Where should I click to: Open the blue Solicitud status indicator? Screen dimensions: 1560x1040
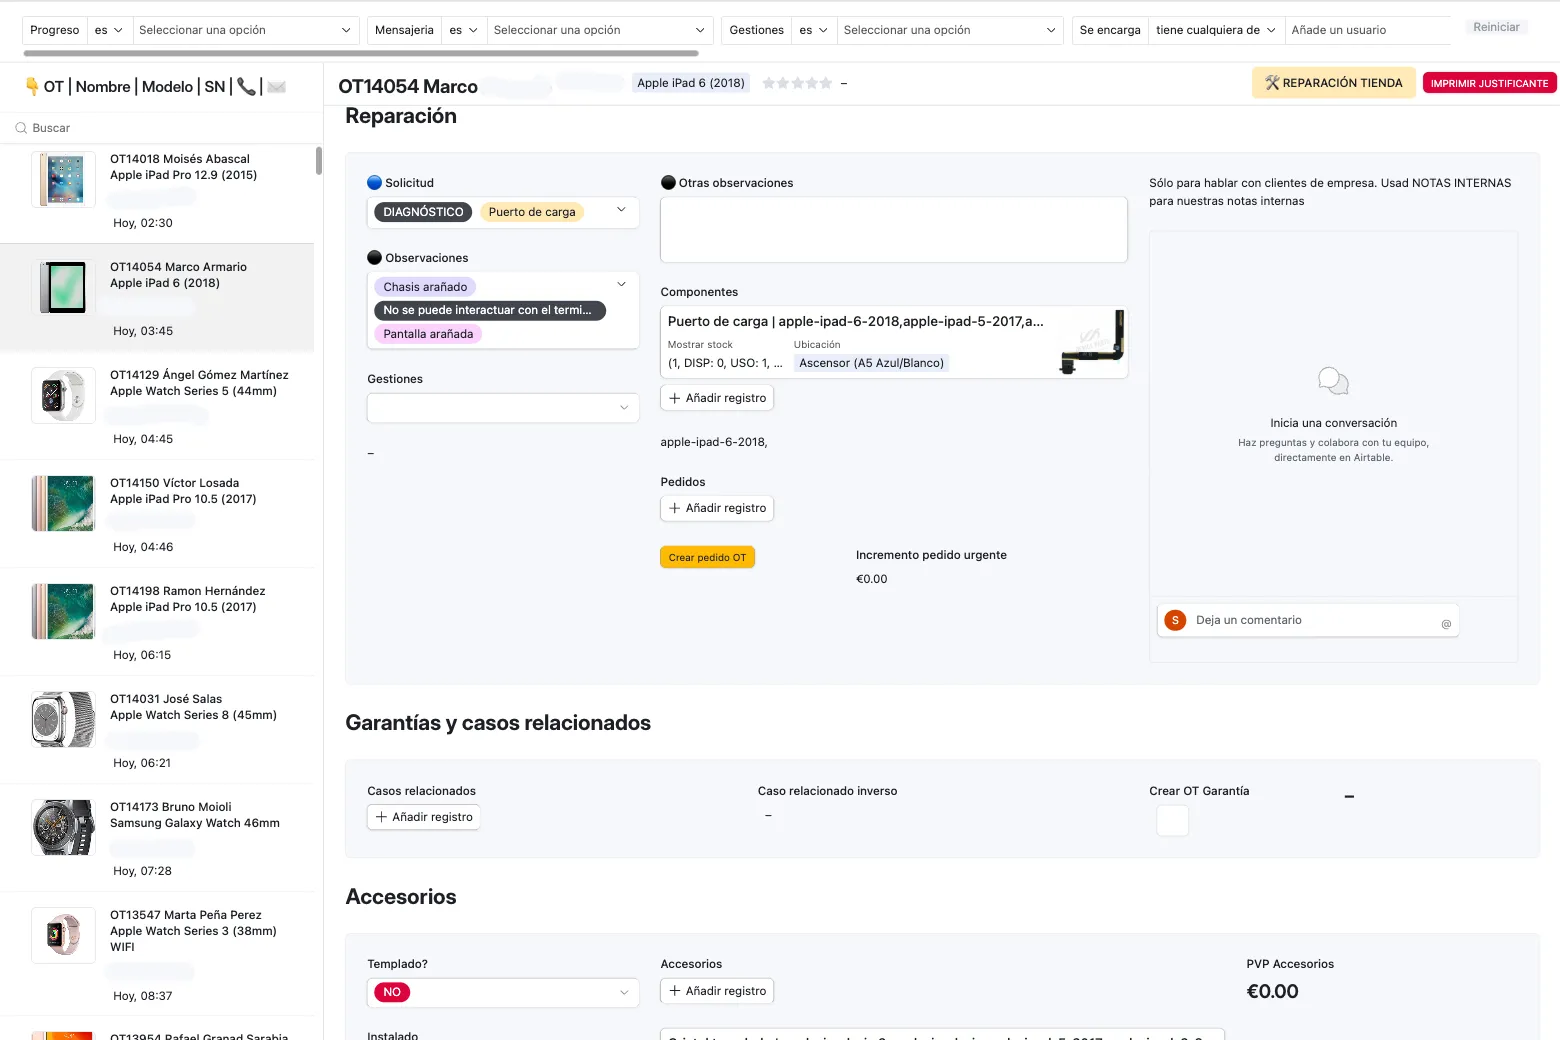374,182
